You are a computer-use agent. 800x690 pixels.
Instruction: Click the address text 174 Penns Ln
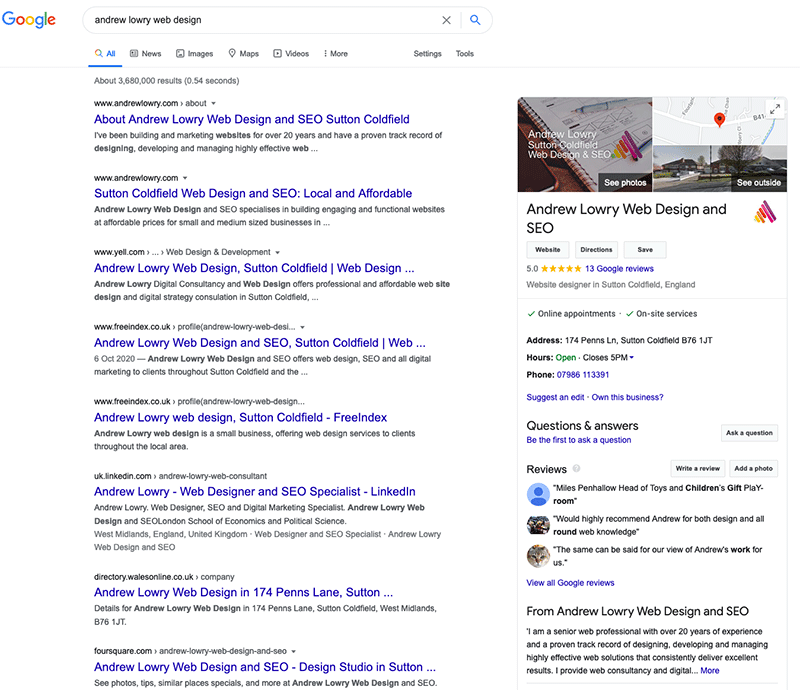pyautogui.click(x=639, y=340)
